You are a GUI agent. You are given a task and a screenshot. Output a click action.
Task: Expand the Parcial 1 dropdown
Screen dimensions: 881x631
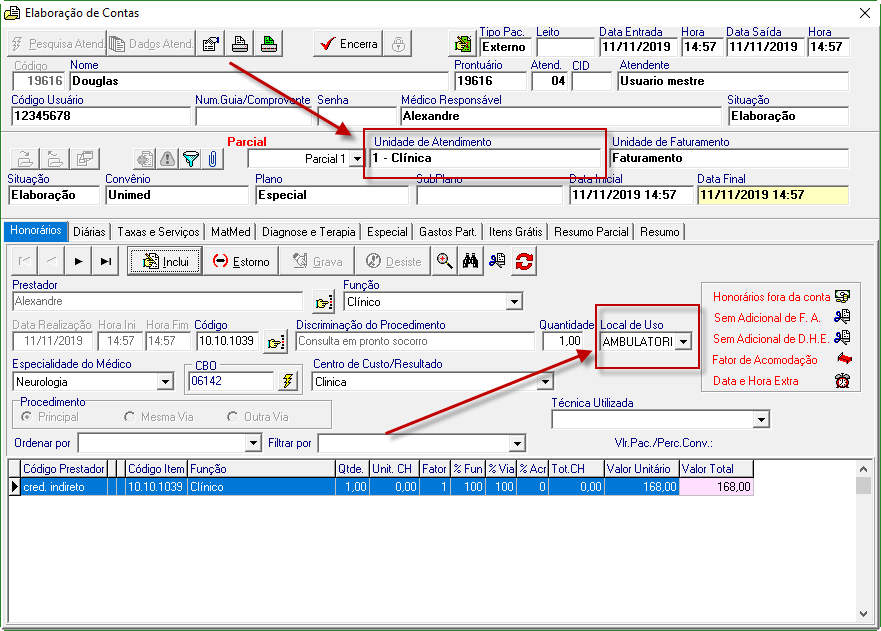357,159
